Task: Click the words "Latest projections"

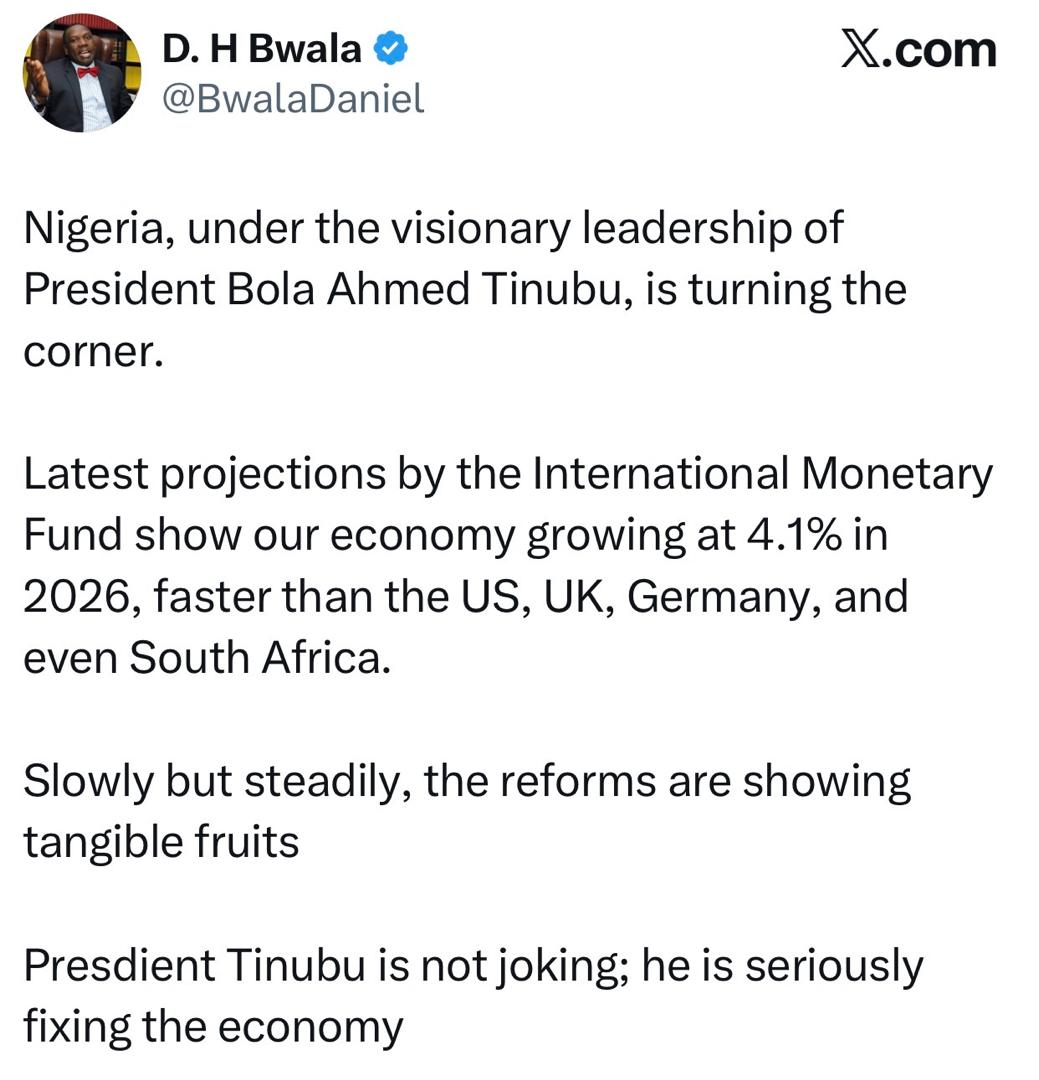Action: 201,474
